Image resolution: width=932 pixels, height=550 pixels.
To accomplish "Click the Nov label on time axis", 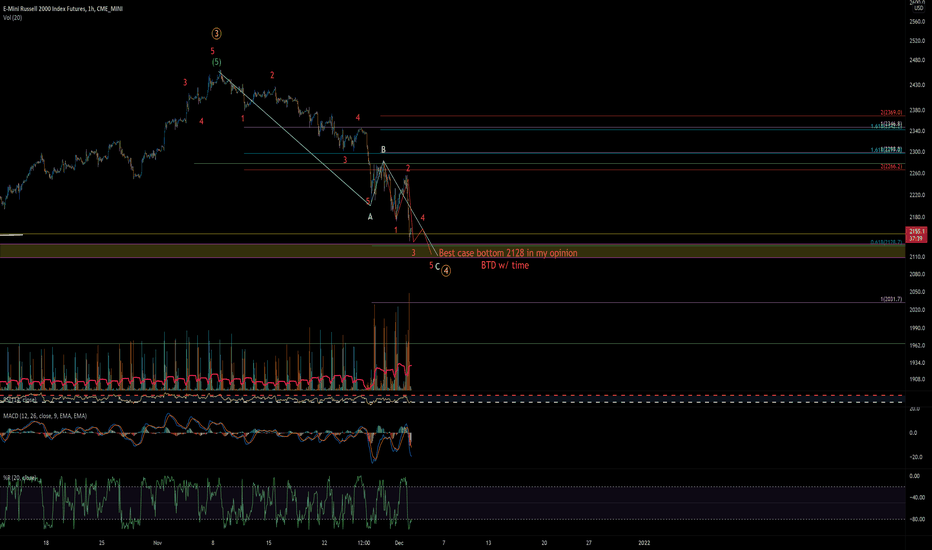I will pos(158,543).
